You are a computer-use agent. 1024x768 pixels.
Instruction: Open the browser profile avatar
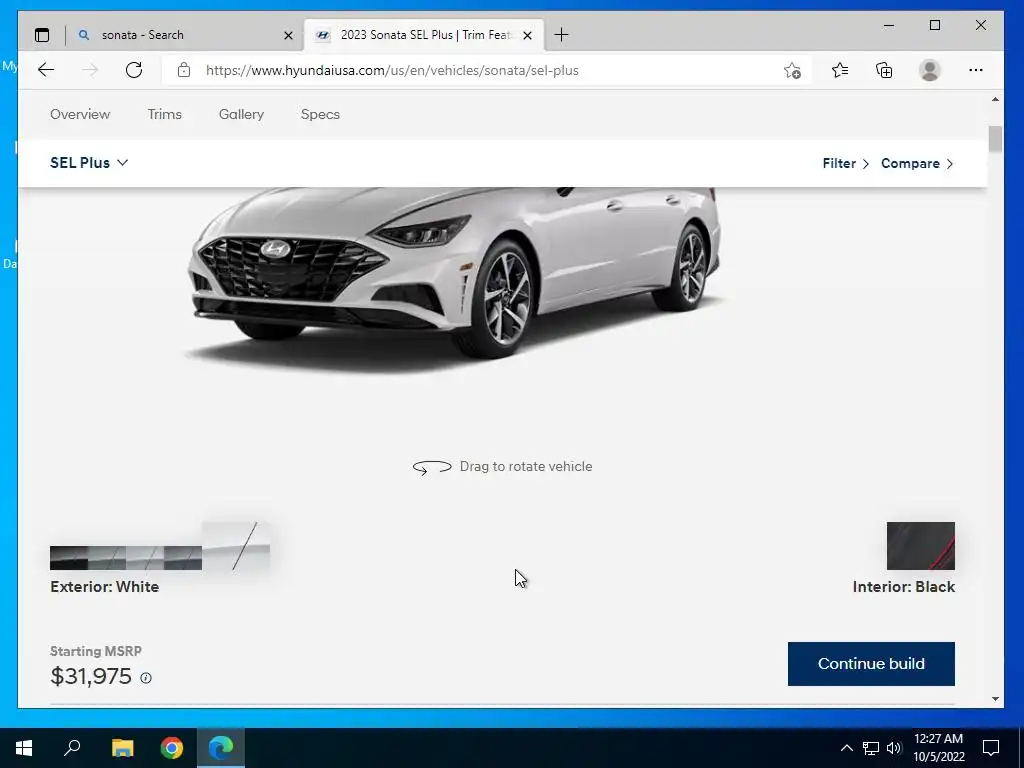point(929,70)
